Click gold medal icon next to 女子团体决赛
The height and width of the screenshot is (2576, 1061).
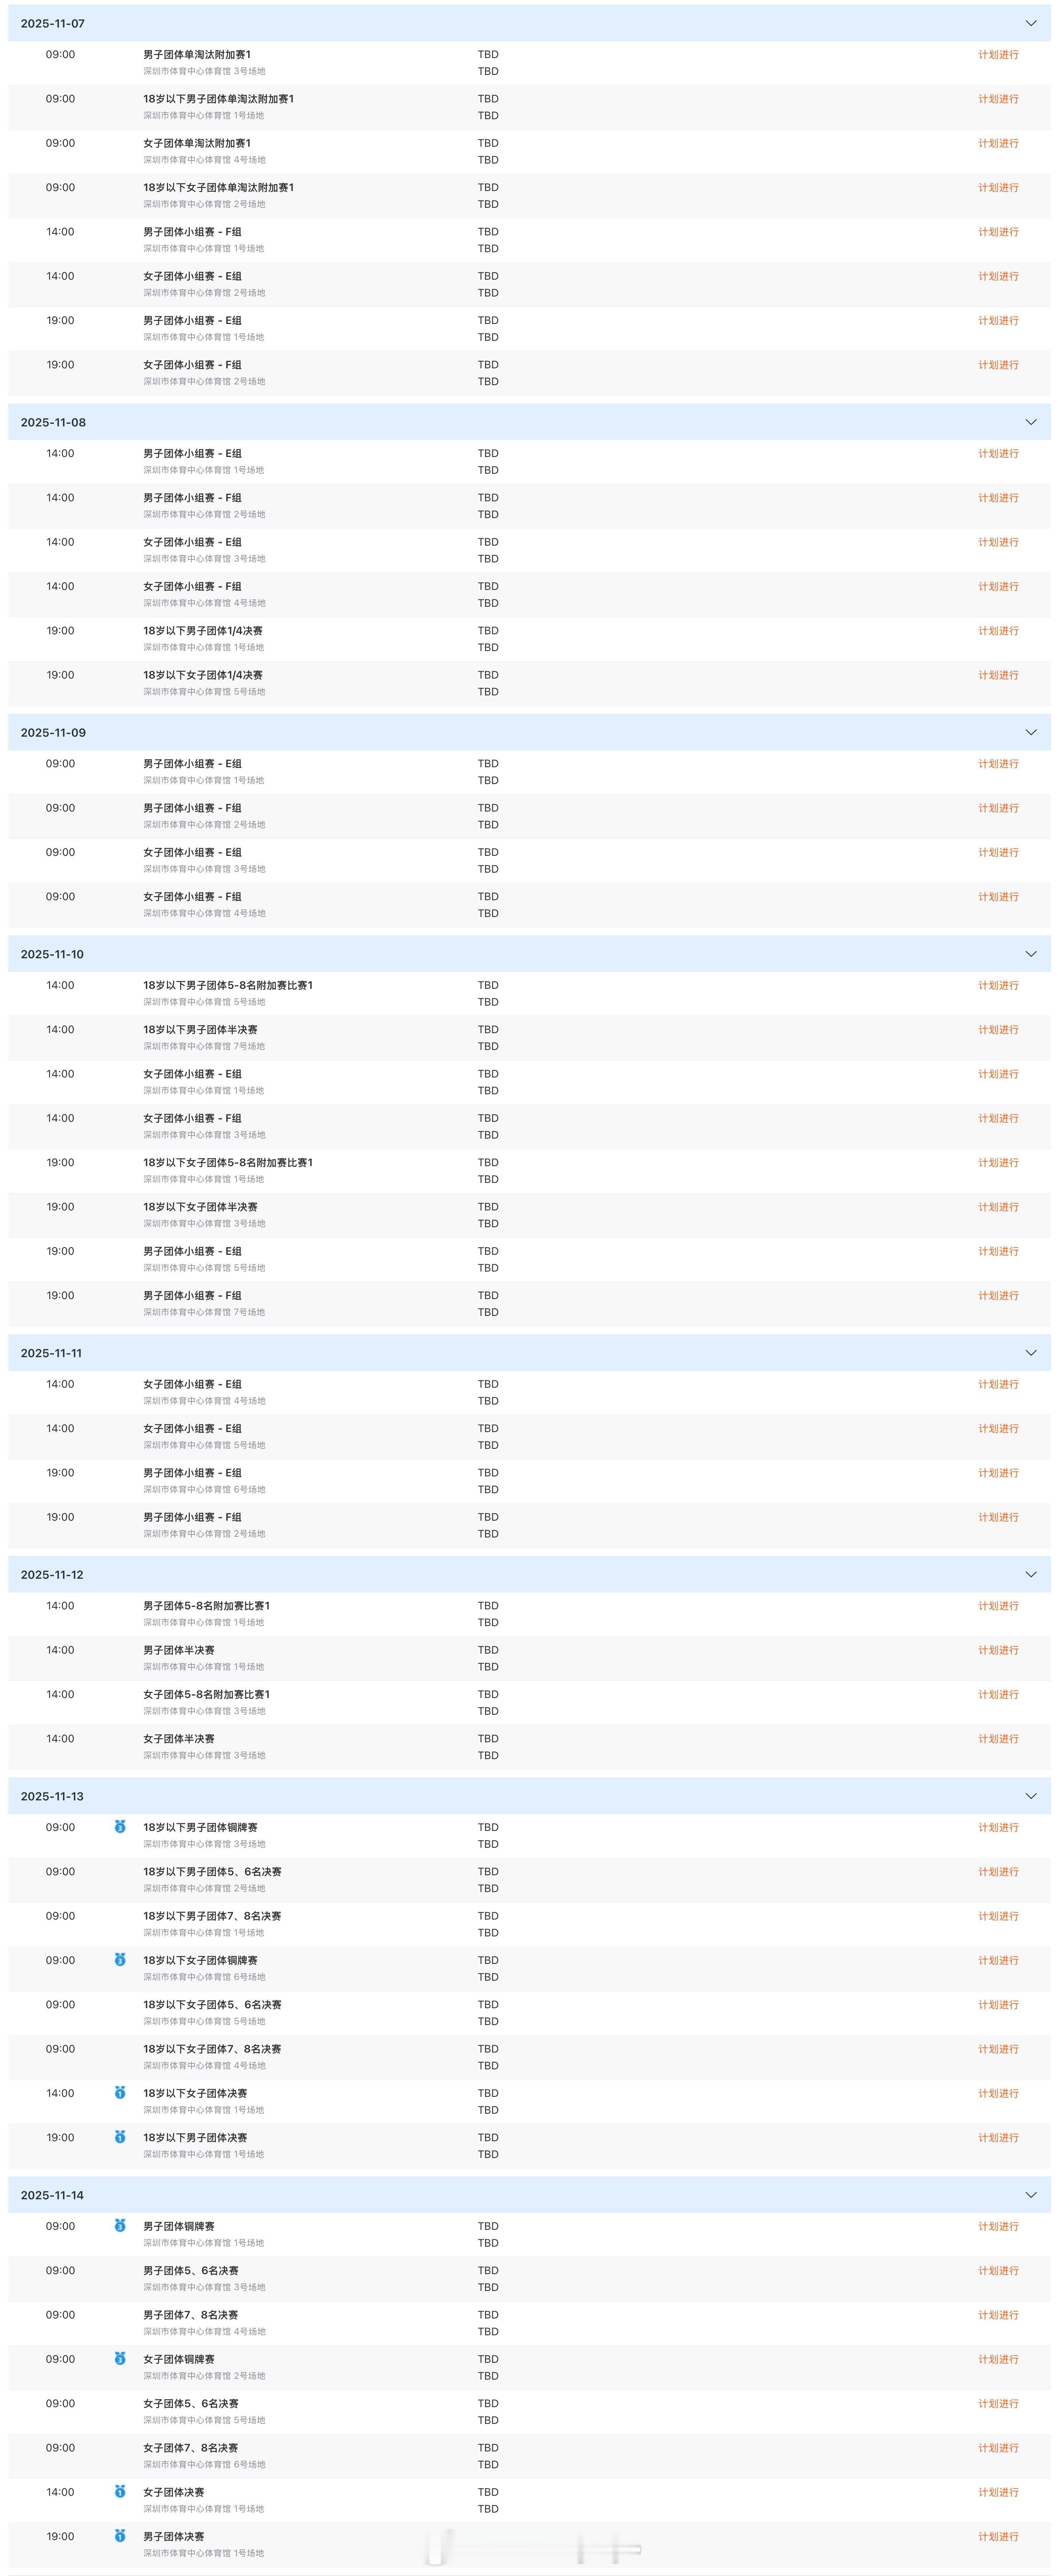pos(120,2492)
